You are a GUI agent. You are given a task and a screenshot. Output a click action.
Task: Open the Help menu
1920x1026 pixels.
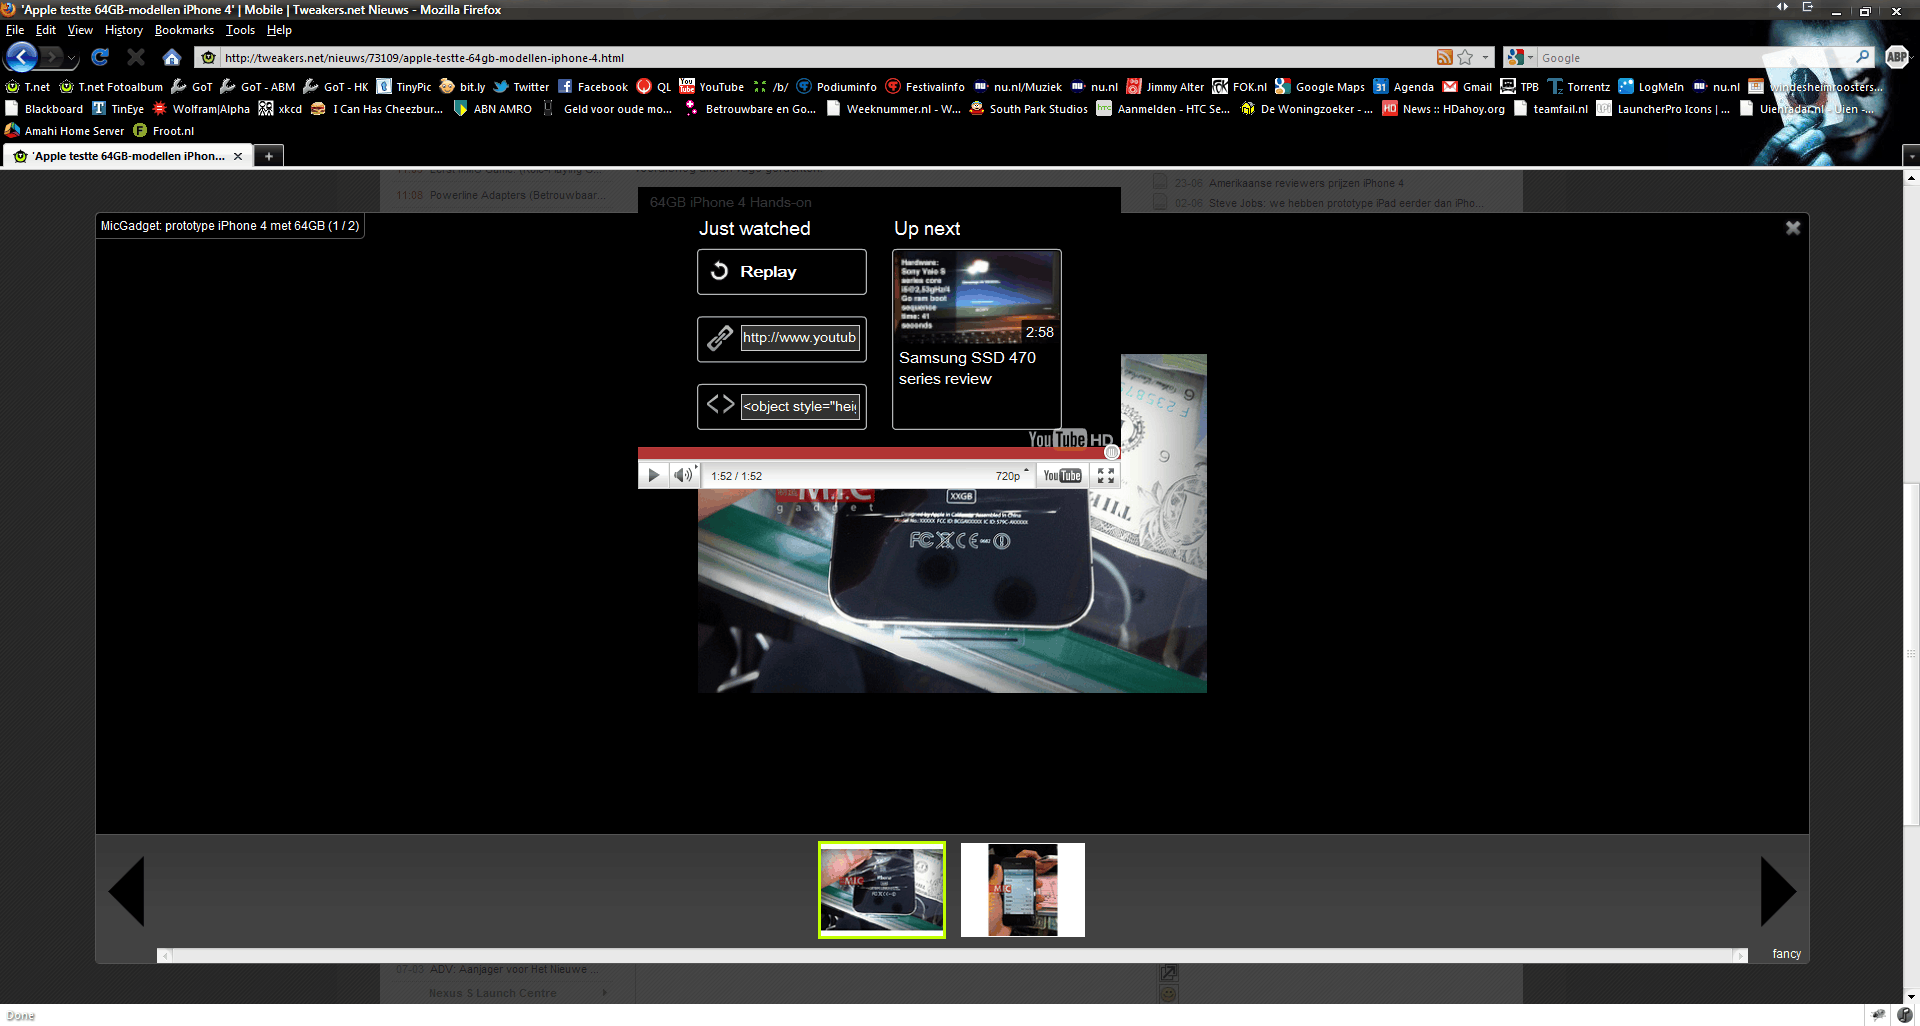coord(279,30)
